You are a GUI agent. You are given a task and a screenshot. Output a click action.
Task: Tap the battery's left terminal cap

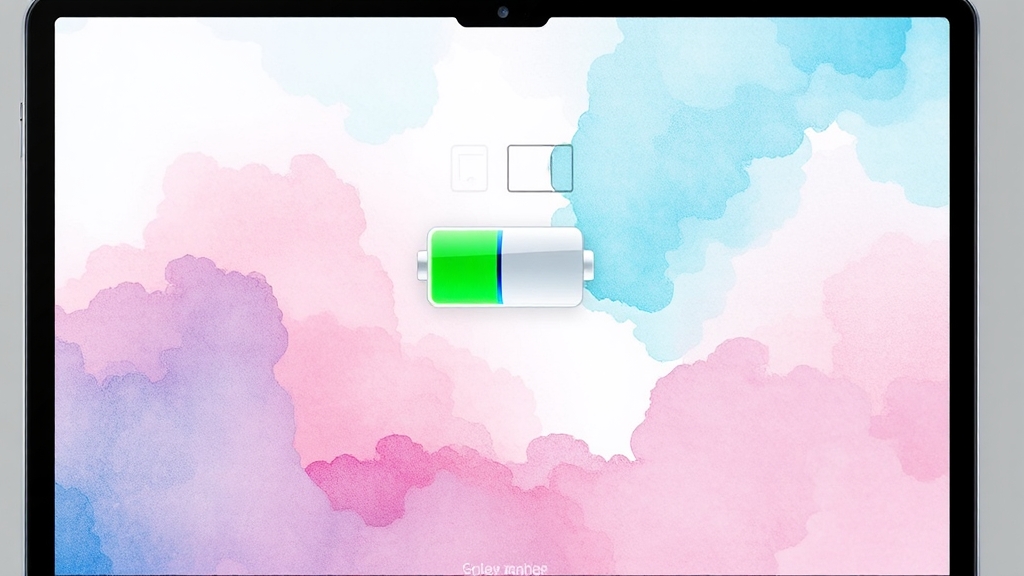[x=423, y=266]
